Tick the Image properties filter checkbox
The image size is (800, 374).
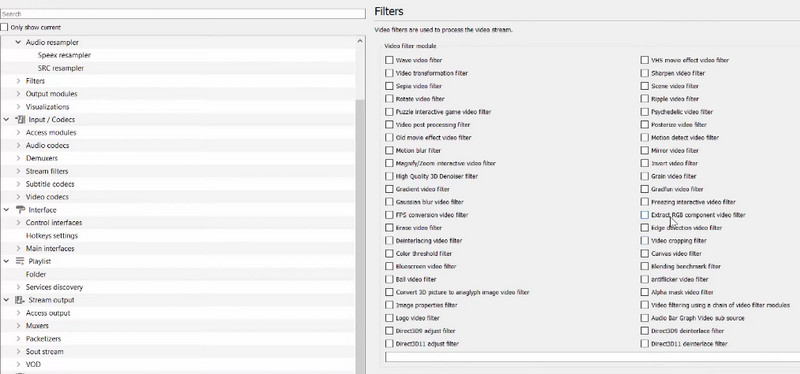(x=389, y=305)
